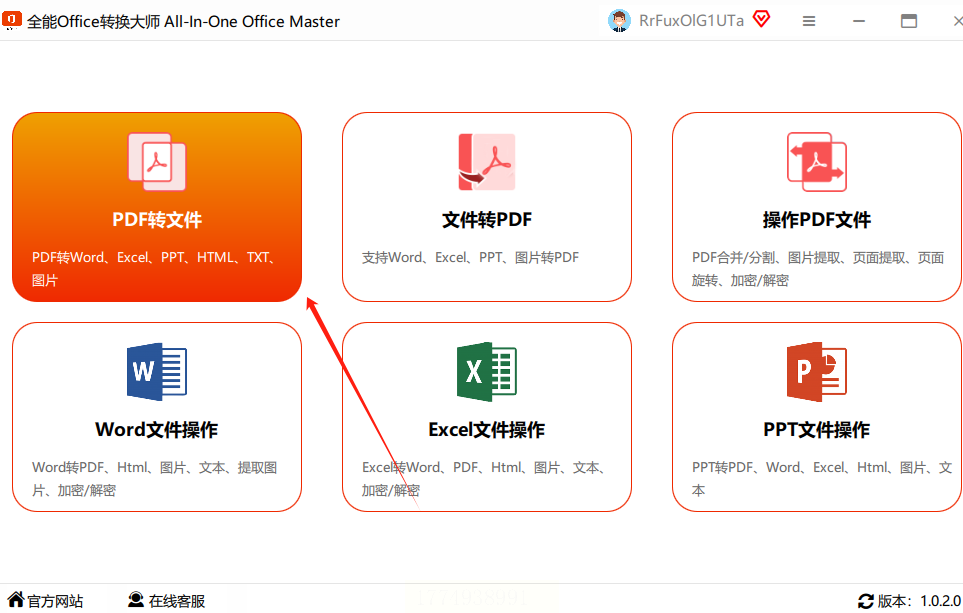This screenshot has width=963, height=613.
Task: Click description PDF转Word、Excel、PPT、HTML、TXT
Action: click(153, 268)
